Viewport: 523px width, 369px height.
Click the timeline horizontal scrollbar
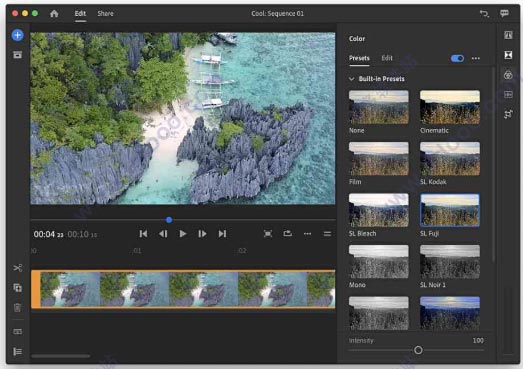point(60,356)
